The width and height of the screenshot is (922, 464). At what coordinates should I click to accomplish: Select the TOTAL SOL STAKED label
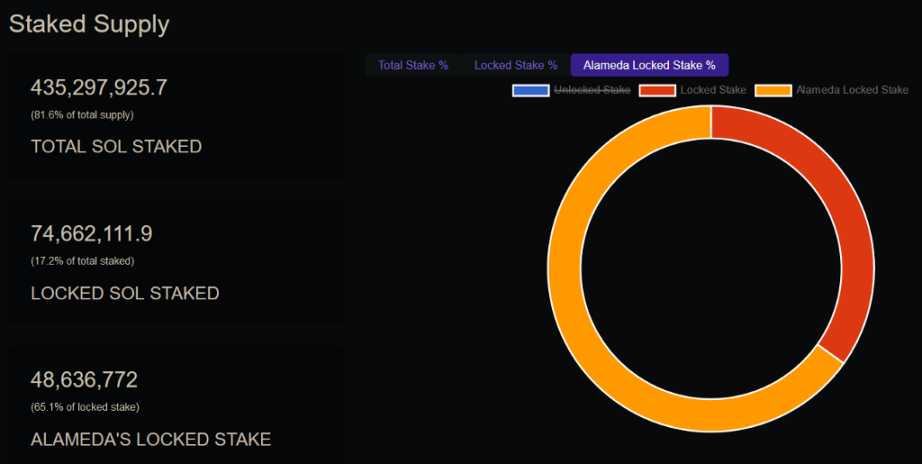click(x=116, y=147)
